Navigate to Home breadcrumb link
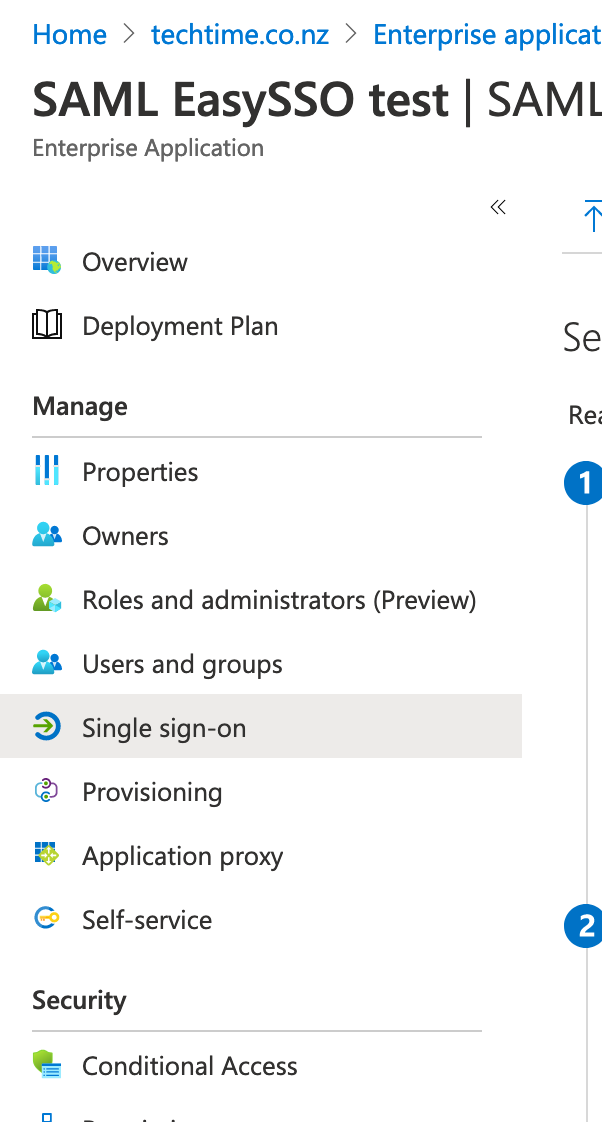602x1122 pixels. tap(69, 34)
